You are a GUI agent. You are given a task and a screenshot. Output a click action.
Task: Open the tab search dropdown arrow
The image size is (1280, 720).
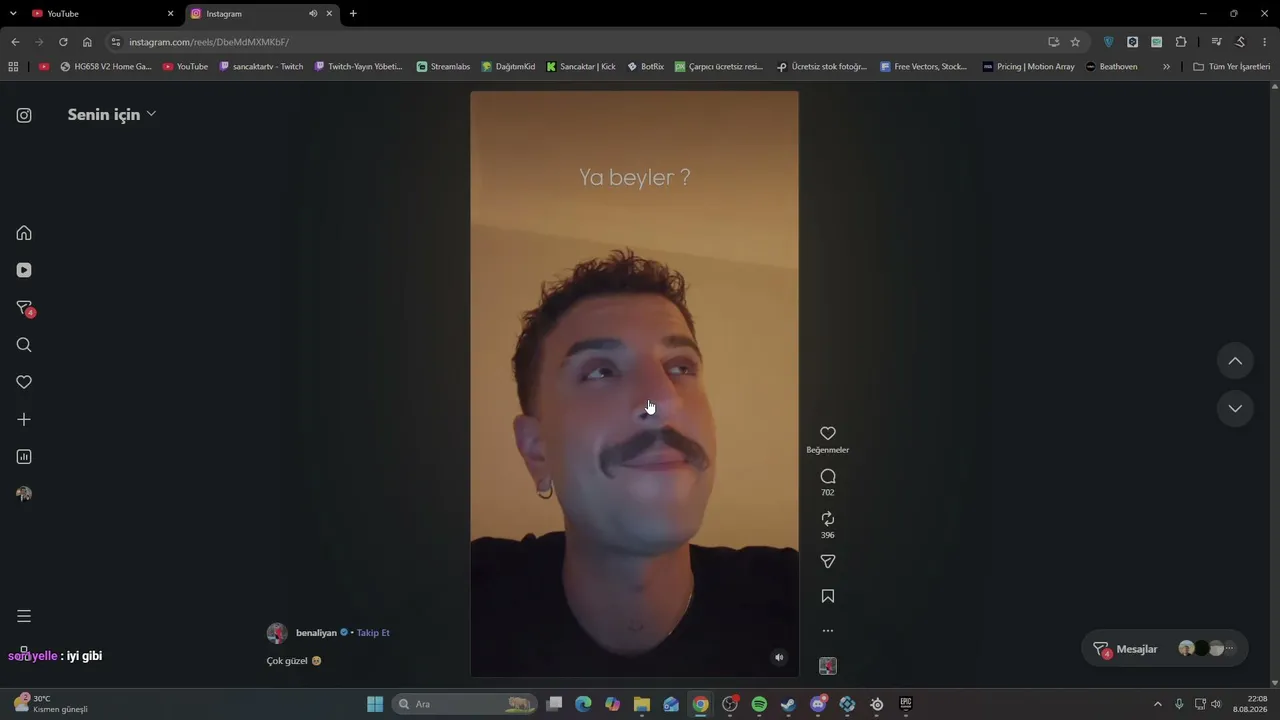(13, 14)
